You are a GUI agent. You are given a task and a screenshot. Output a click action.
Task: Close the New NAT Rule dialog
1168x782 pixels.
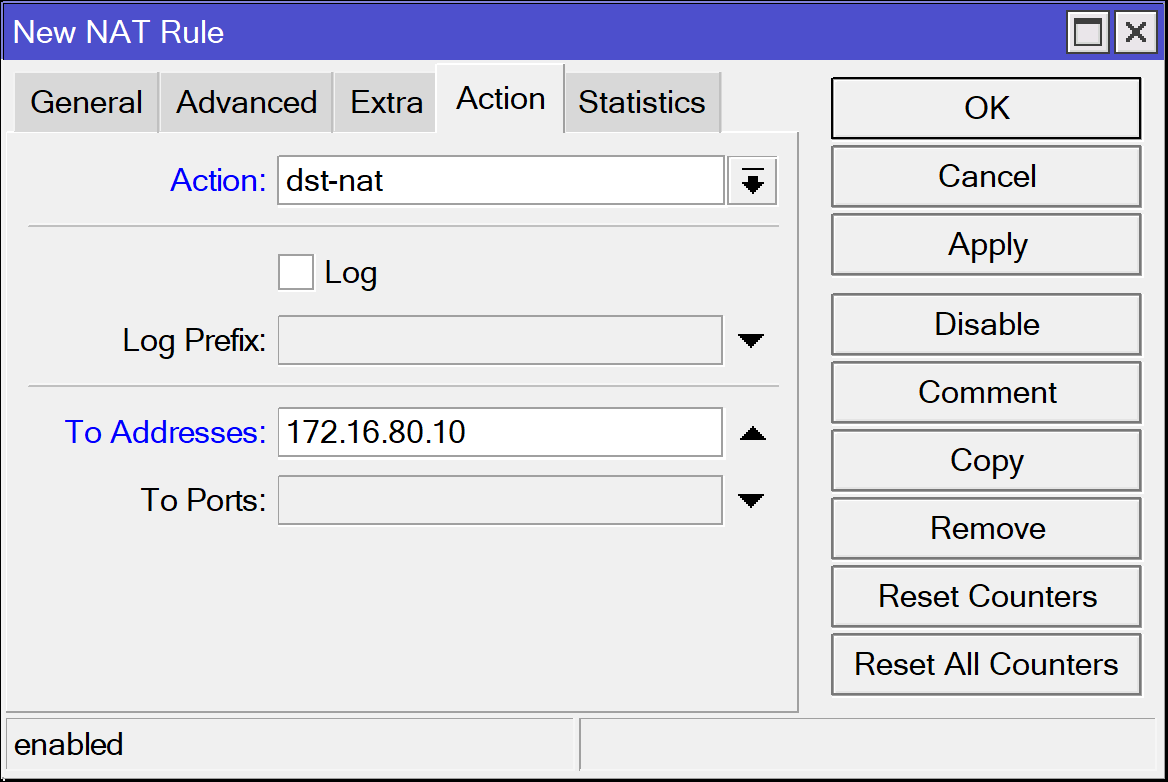(1136, 33)
